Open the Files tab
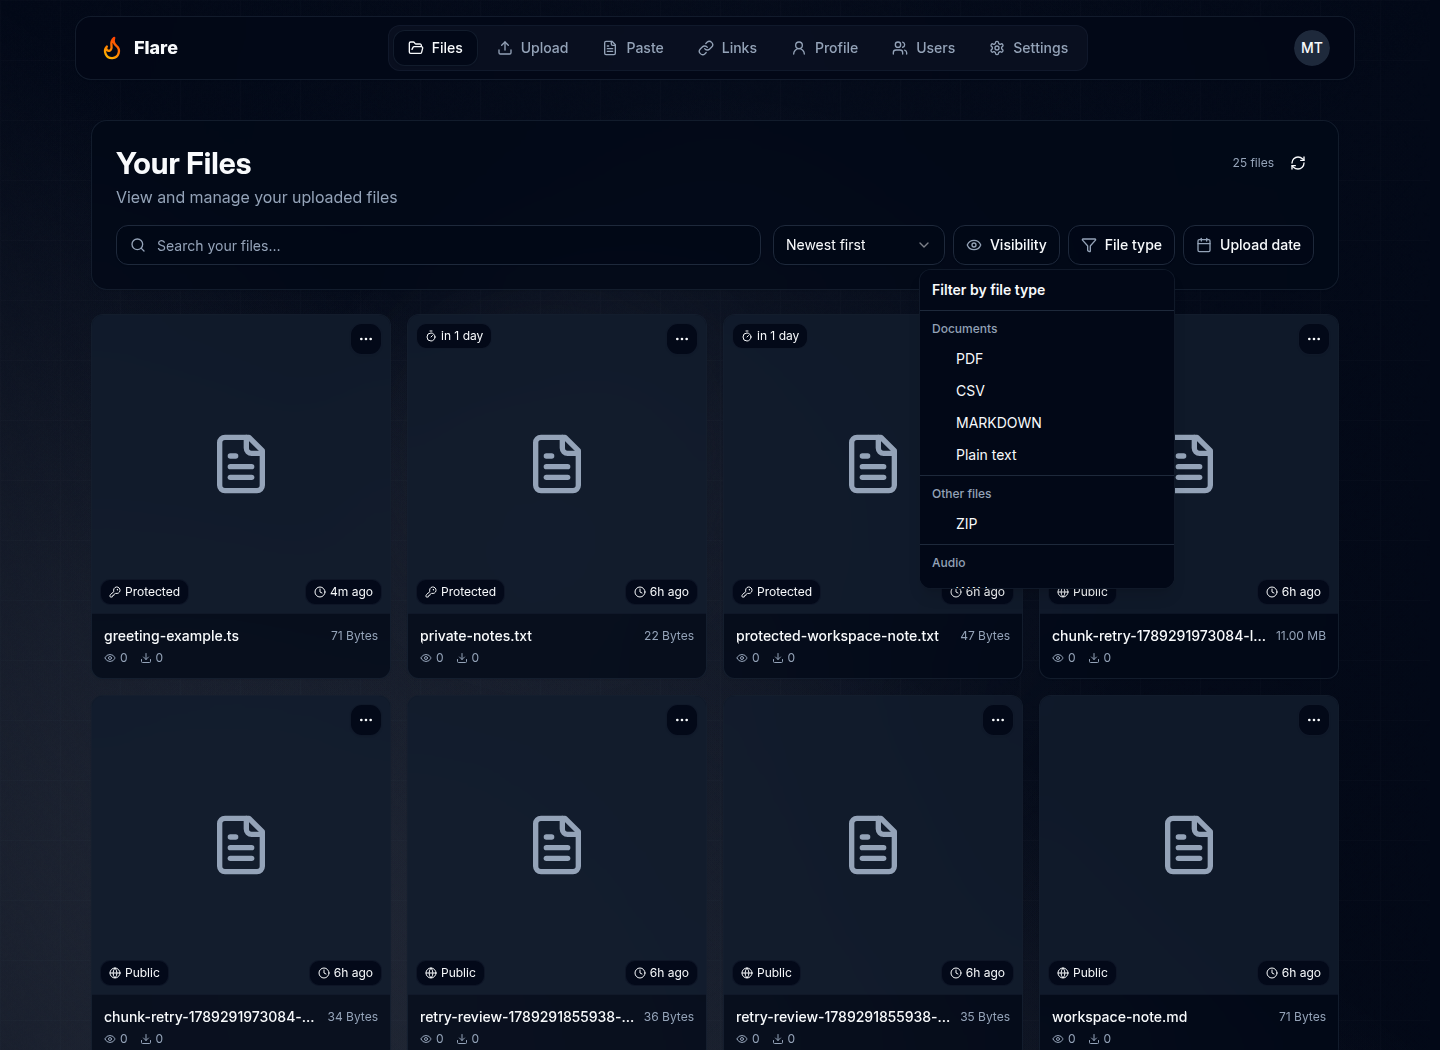The width and height of the screenshot is (1440, 1050). [435, 48]
